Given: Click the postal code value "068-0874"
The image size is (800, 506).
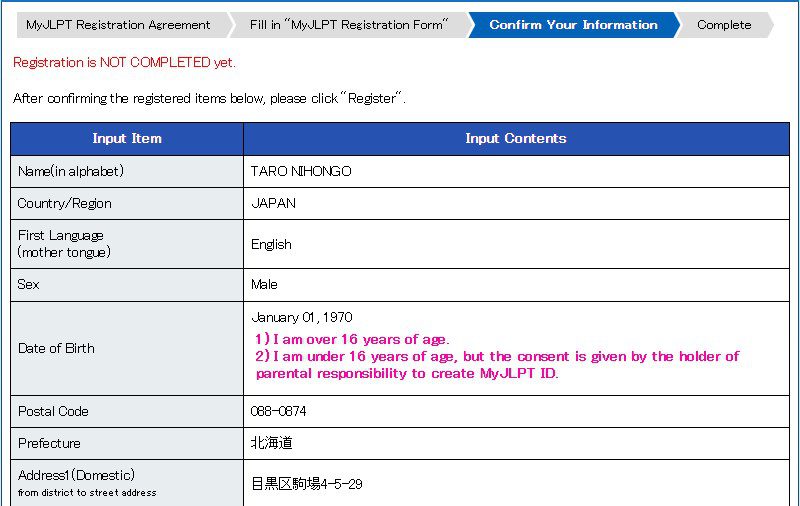Looking at the screenshot, I should 279,411.
